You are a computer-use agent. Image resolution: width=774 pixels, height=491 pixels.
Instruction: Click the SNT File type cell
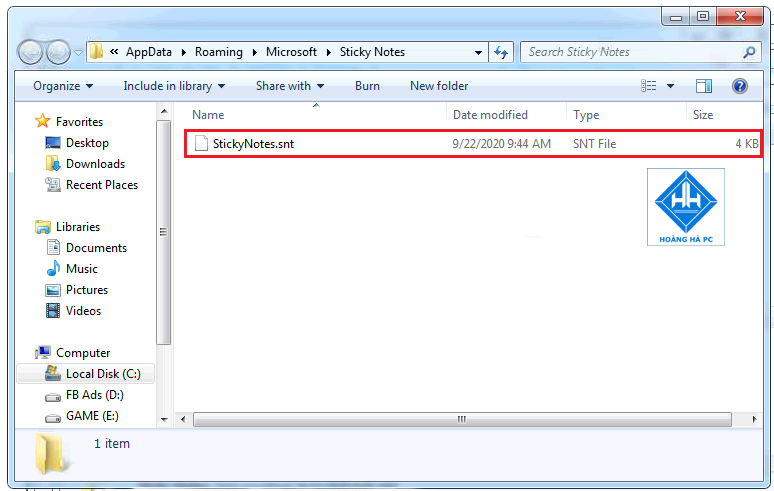(594, 144)
